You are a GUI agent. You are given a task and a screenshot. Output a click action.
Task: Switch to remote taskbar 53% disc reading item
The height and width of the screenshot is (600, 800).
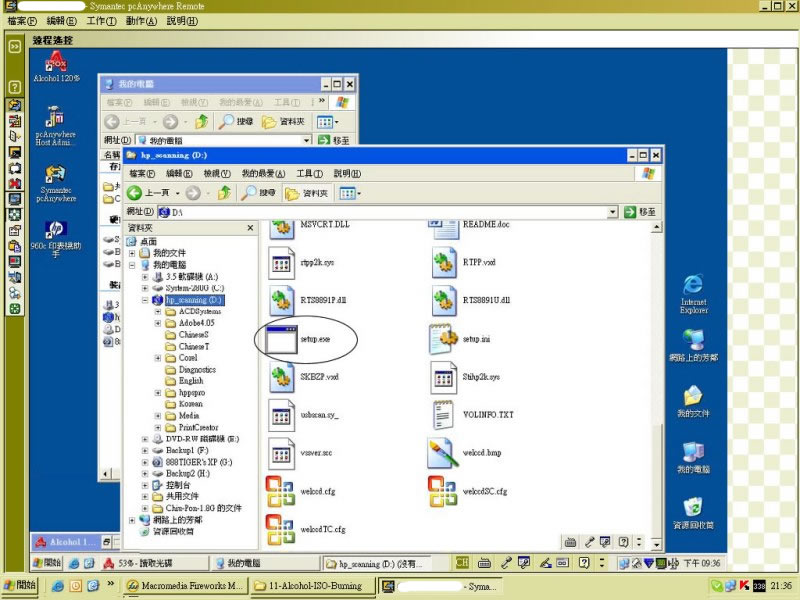click(x=156, y=563)
